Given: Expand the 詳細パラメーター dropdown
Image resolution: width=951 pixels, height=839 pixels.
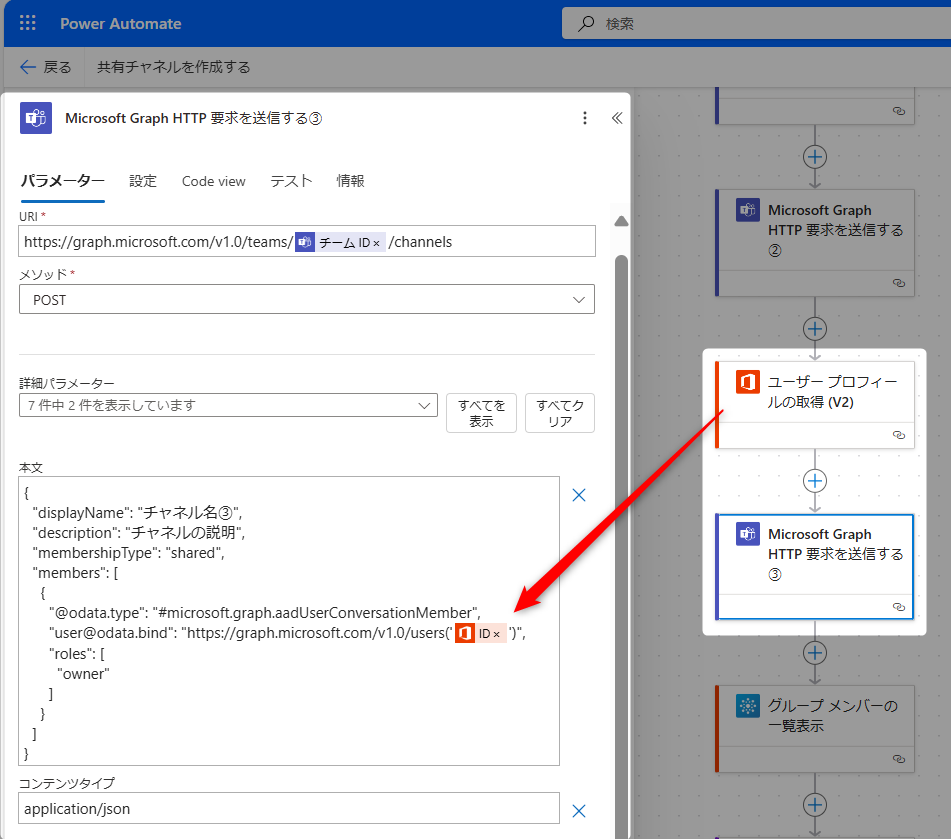Looking at the screenshot, I should click(x=228, y=405).
